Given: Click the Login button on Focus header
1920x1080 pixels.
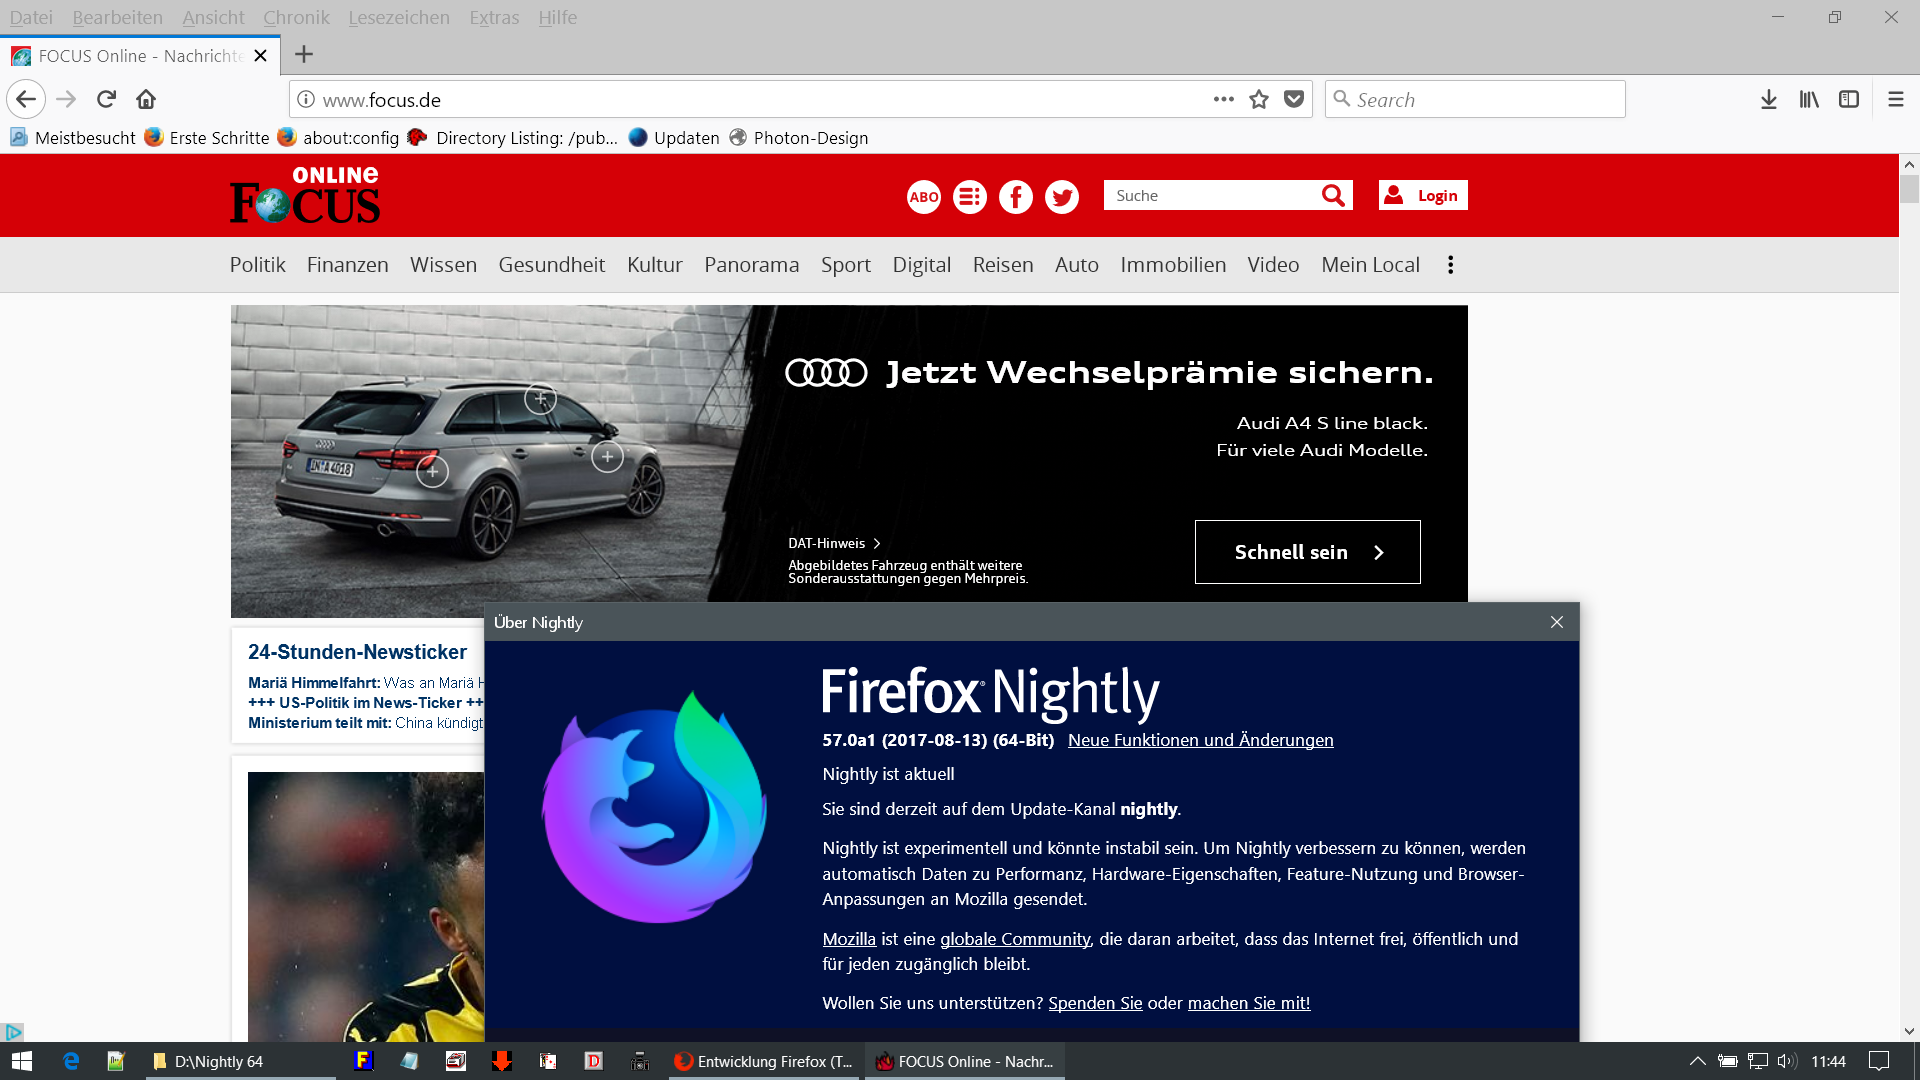Looking at the screenshot, I should (x=1423, y=196).
